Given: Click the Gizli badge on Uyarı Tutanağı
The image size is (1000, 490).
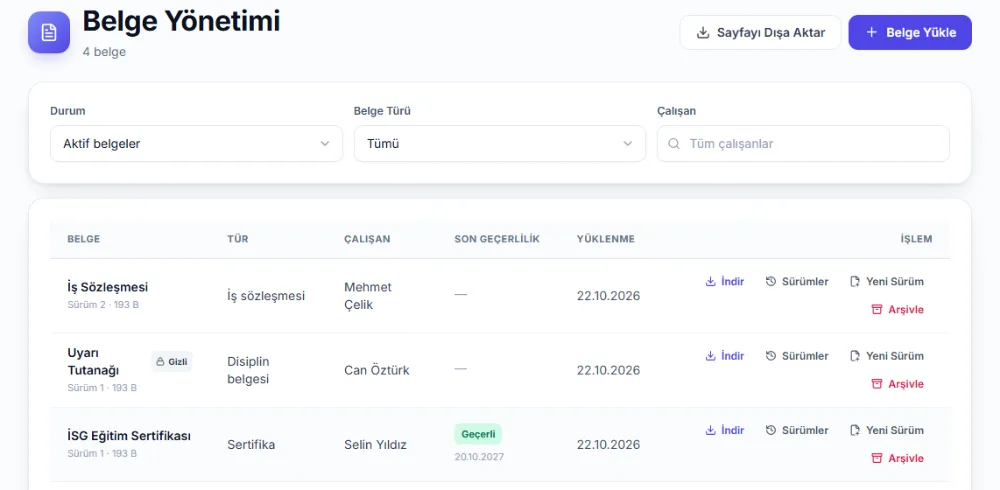Looking at the screenshot, I should coord(172,362).
